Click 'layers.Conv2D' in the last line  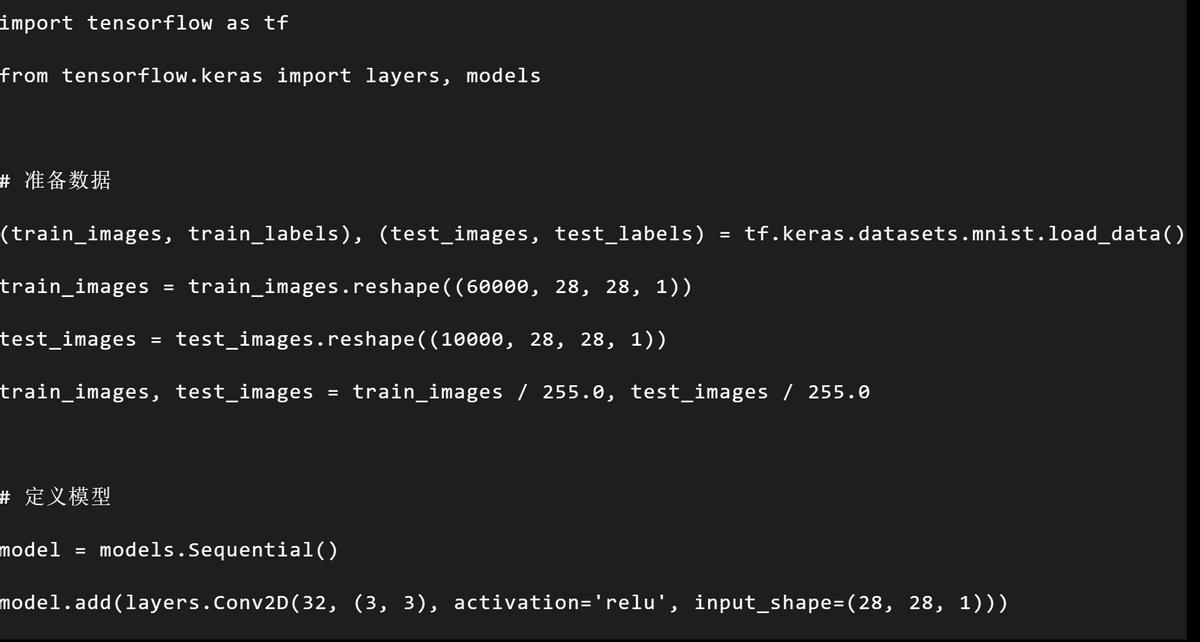207,603
